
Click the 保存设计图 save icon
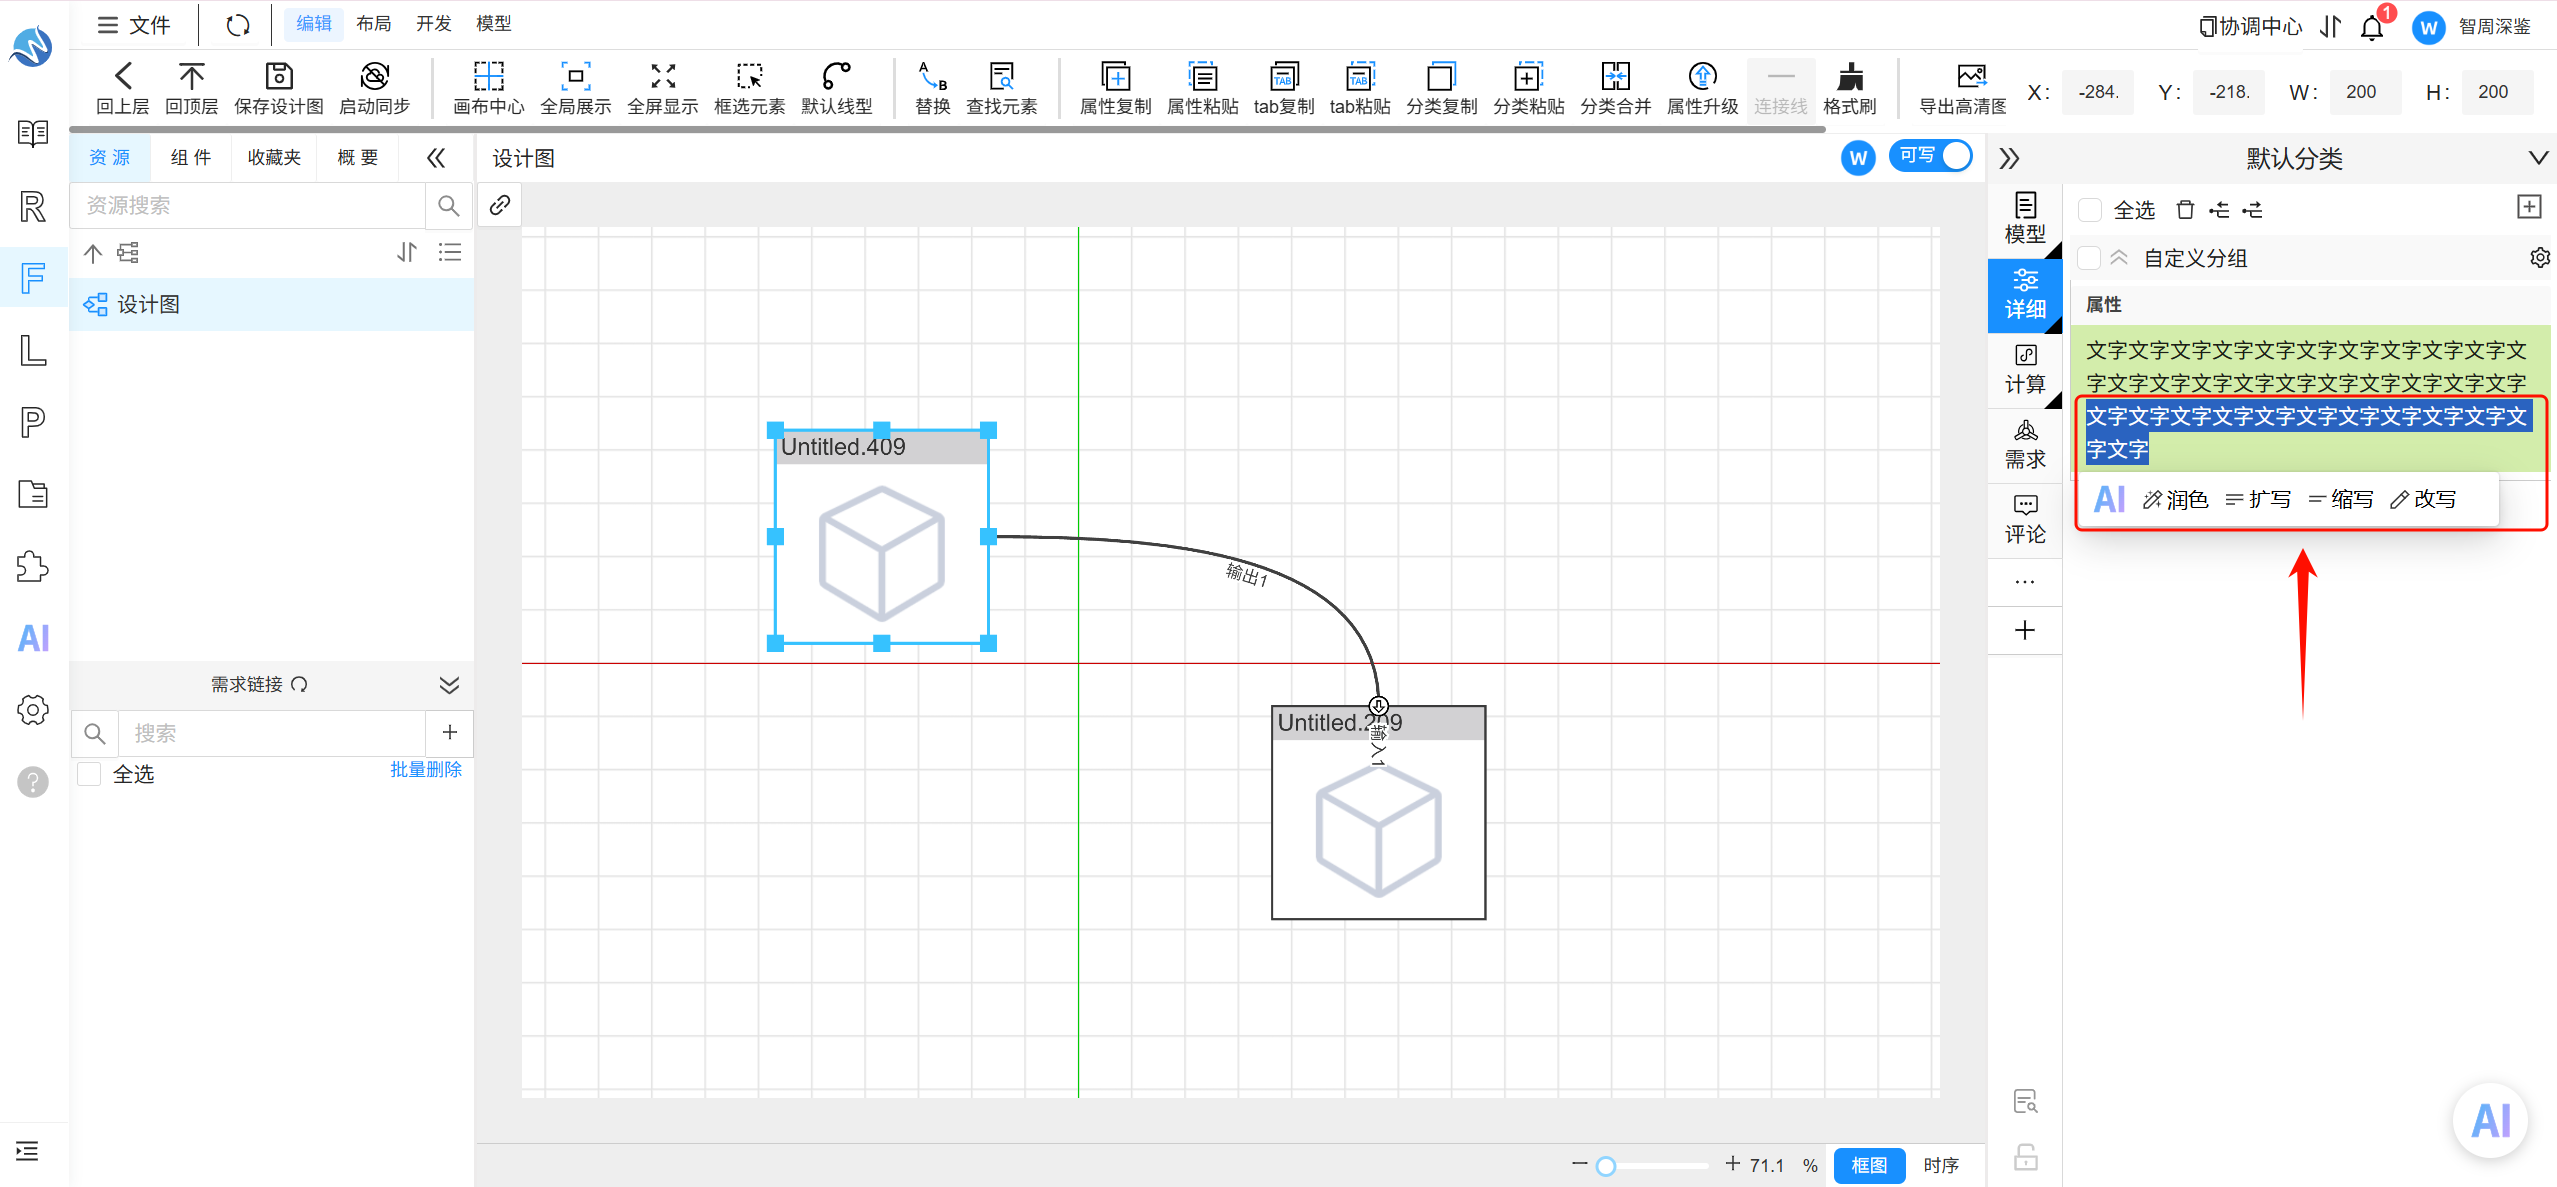(x=279, y=77)
